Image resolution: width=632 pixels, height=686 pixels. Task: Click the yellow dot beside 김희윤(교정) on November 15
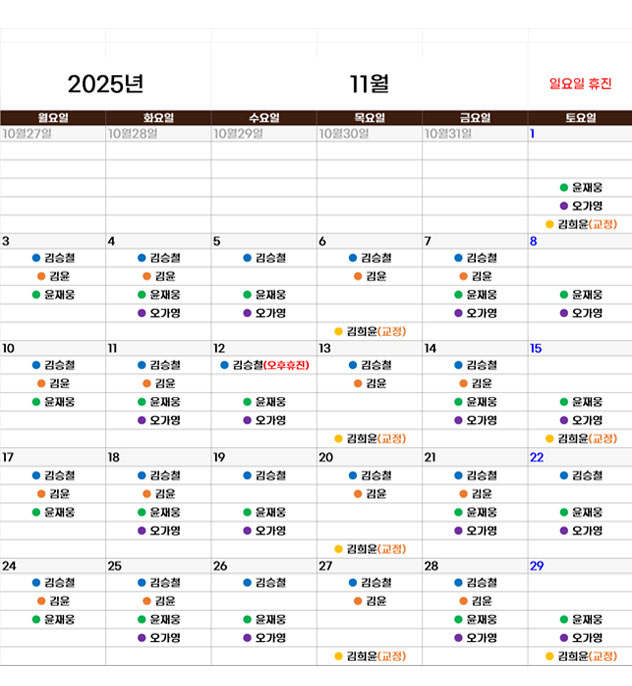coord(549,439)
